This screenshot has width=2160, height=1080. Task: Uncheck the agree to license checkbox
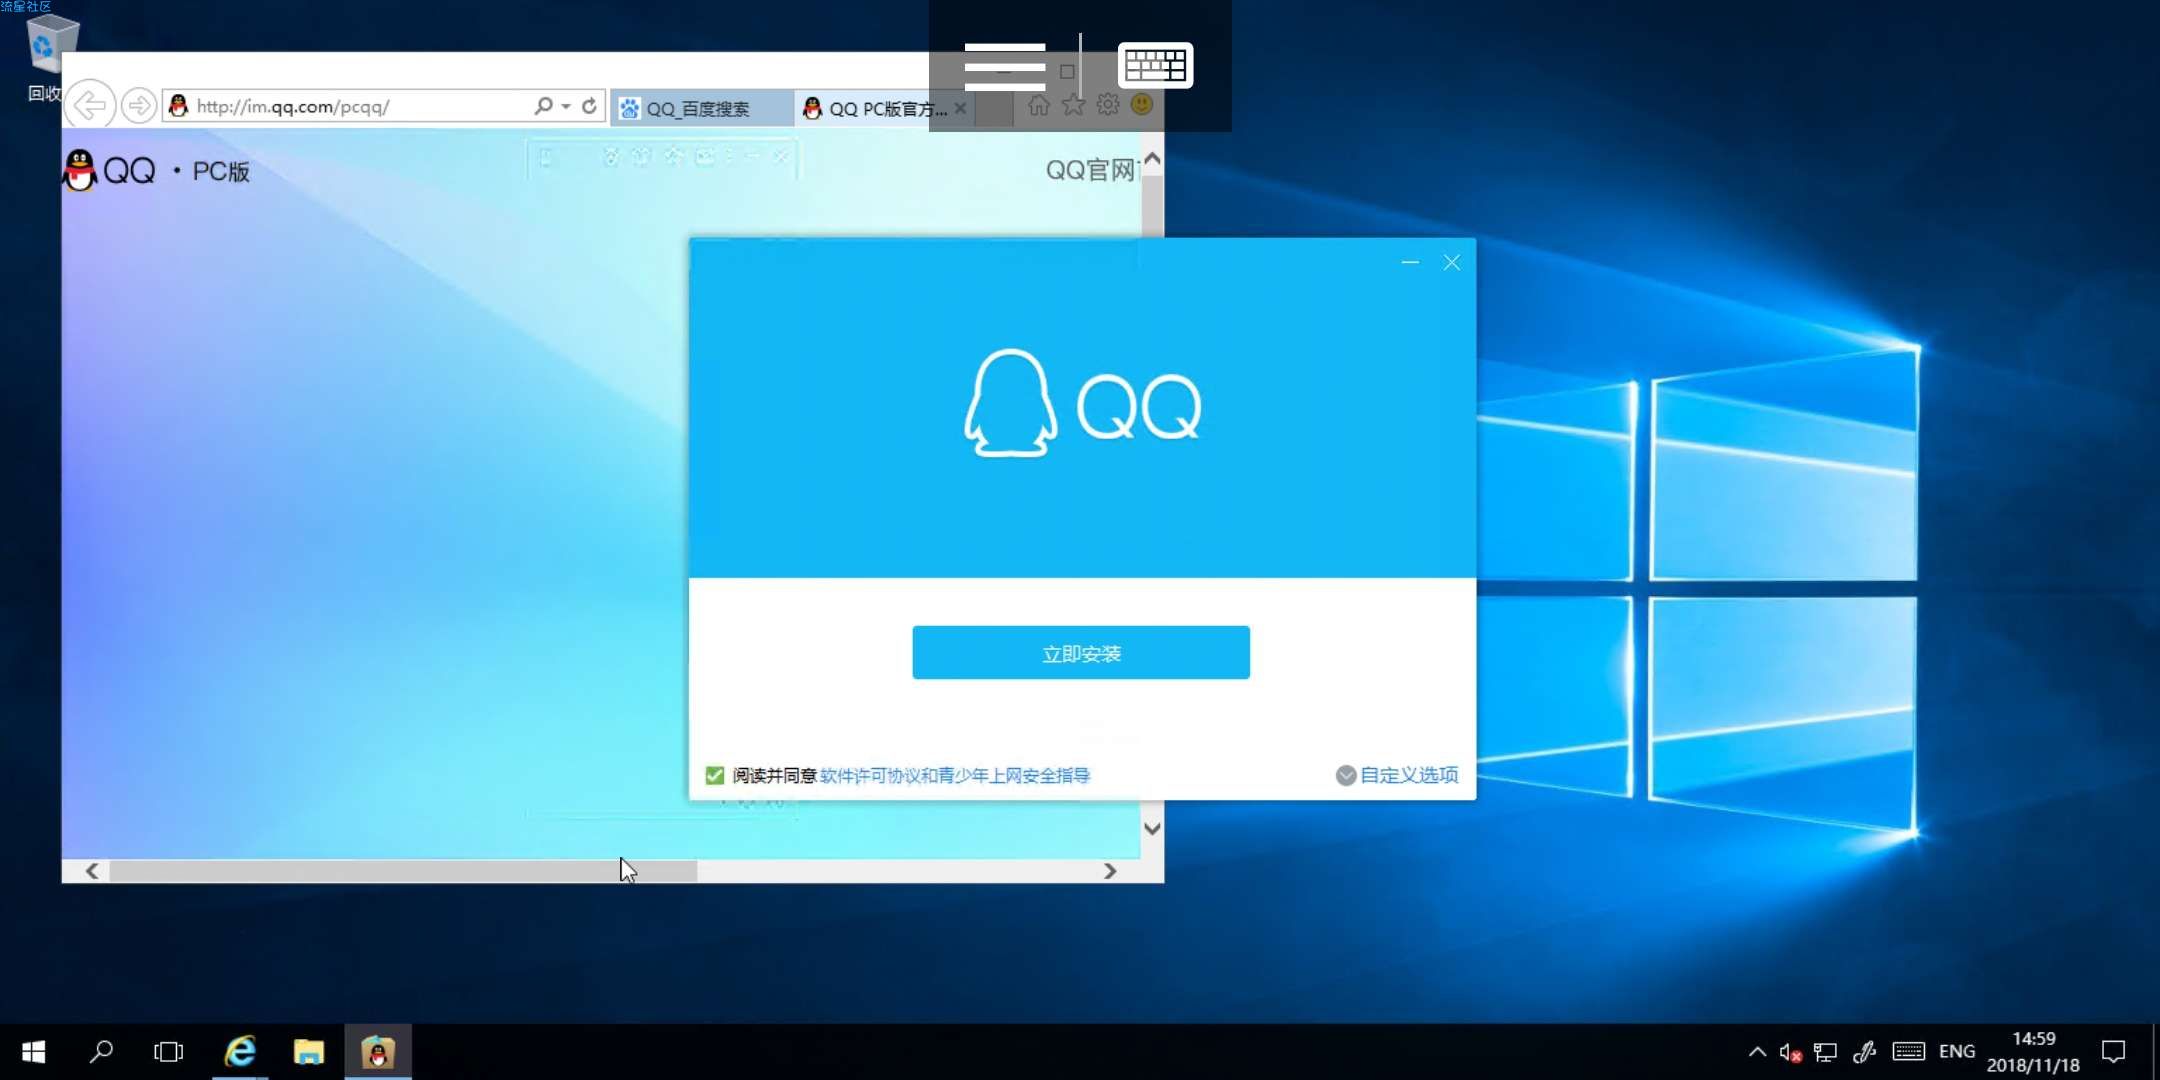(714, 775)
